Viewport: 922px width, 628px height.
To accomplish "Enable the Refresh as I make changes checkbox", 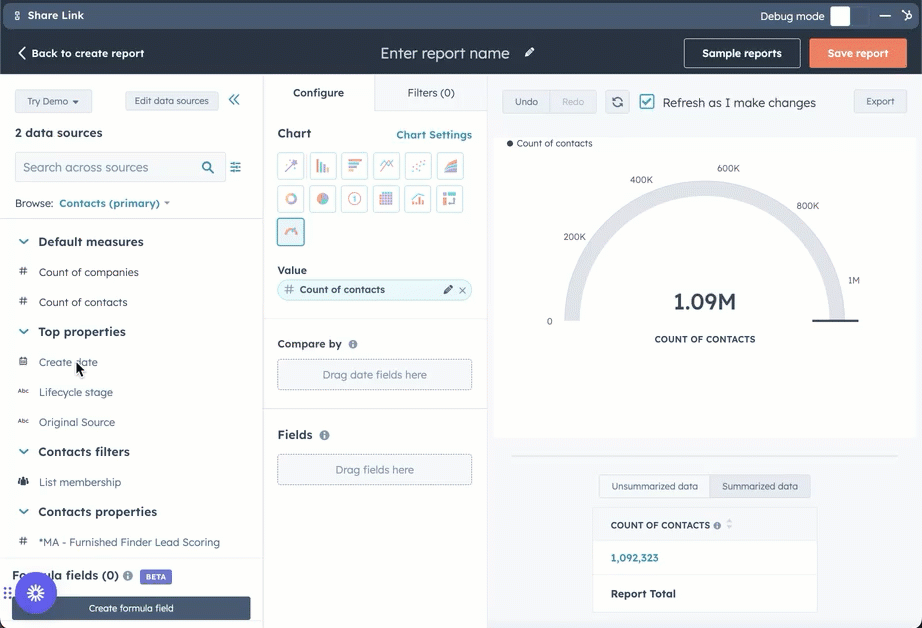I will pyautogui.click(x=646, y=101).
